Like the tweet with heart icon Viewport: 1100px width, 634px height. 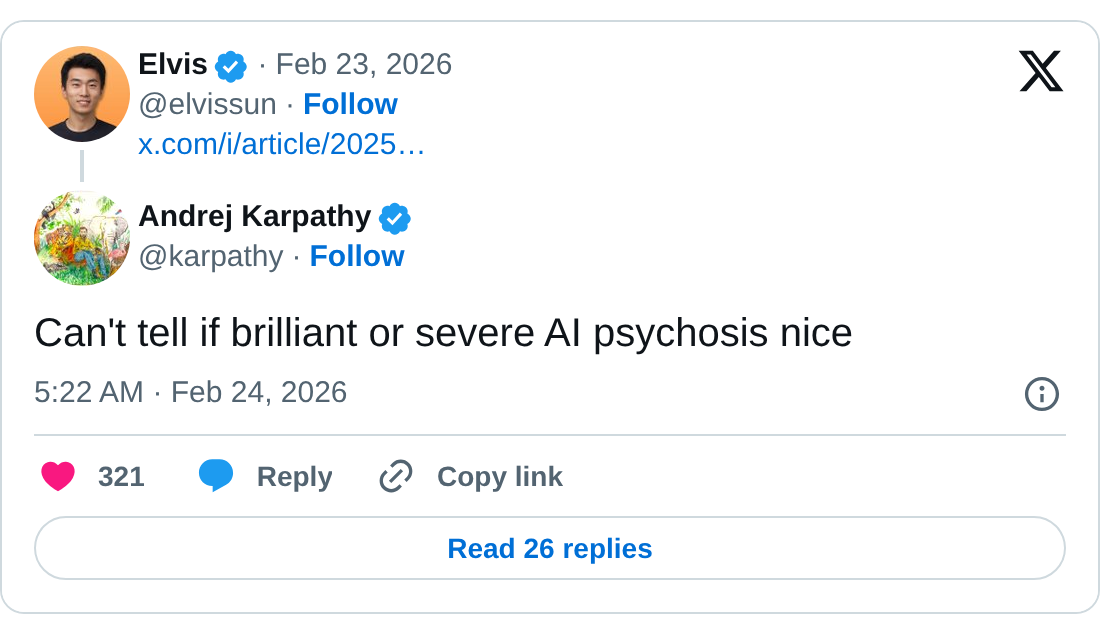[58, 477]
